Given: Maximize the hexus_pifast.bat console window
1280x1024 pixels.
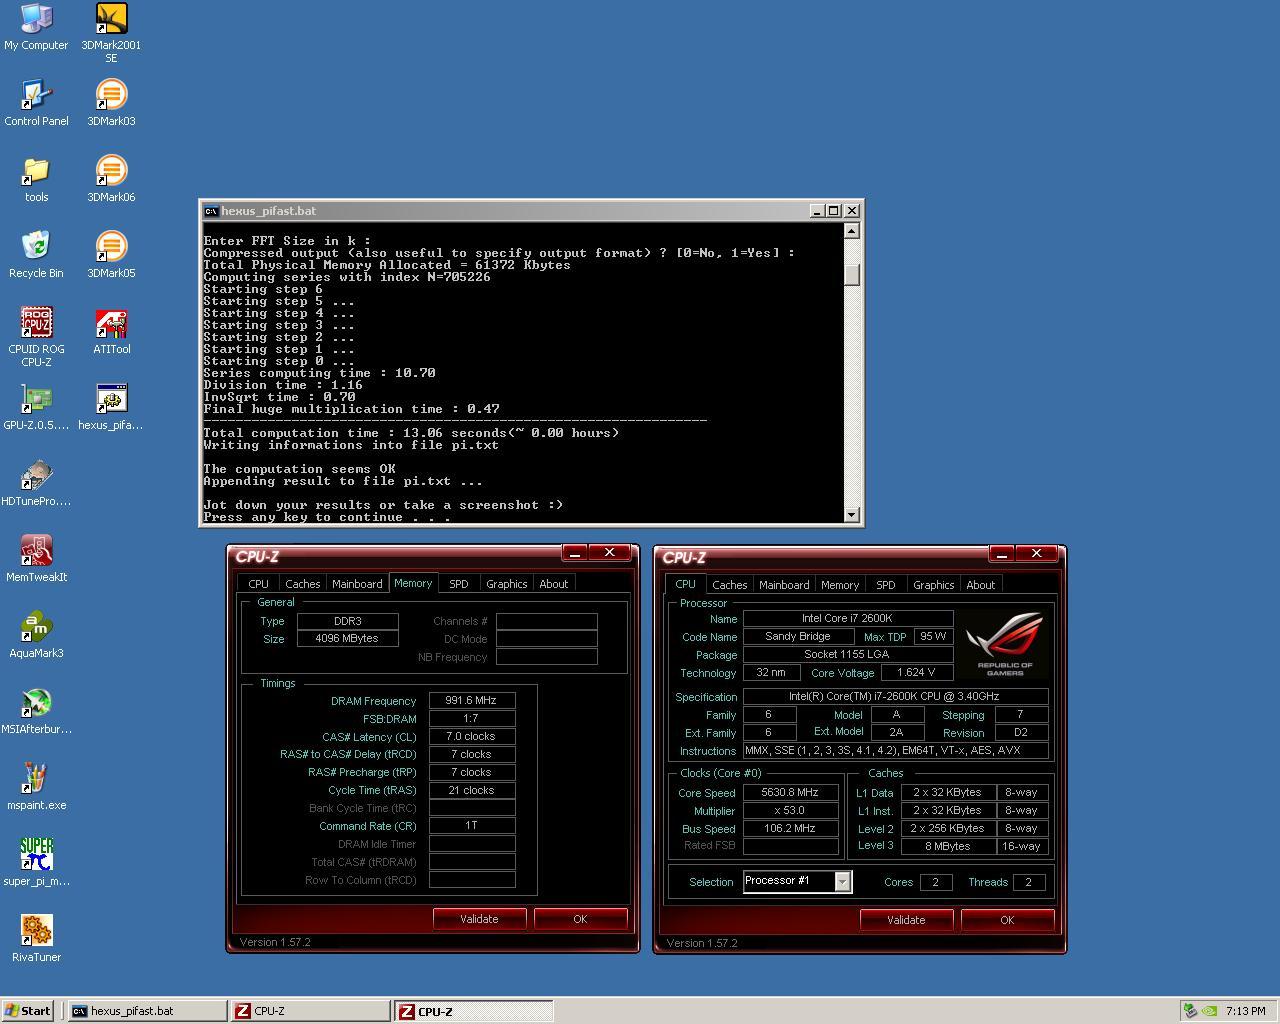Looking at the screenshot, I should coord(833,211).
